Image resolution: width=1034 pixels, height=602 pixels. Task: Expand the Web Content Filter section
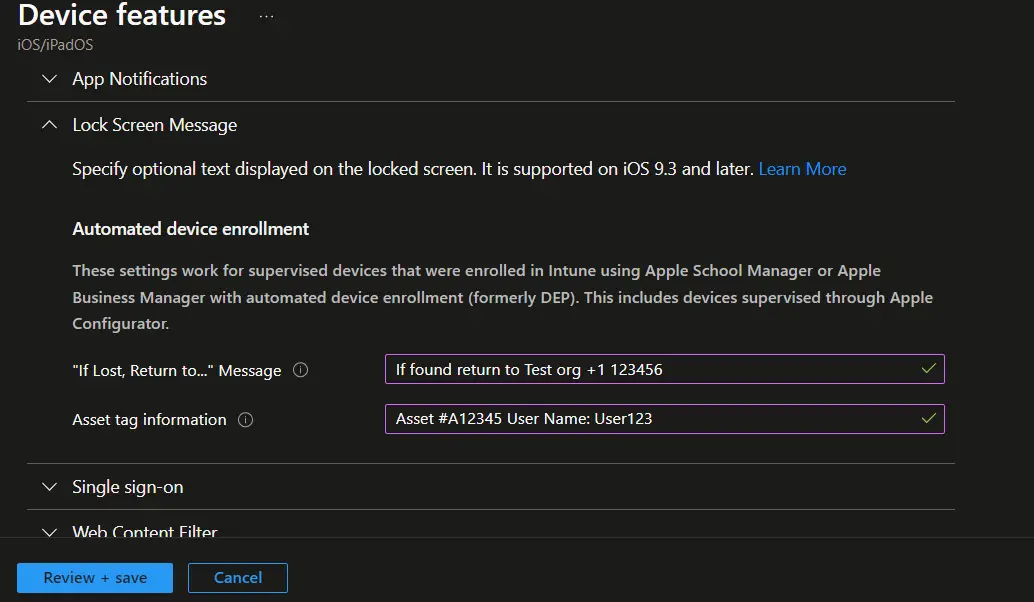click(x=144, y=532)
